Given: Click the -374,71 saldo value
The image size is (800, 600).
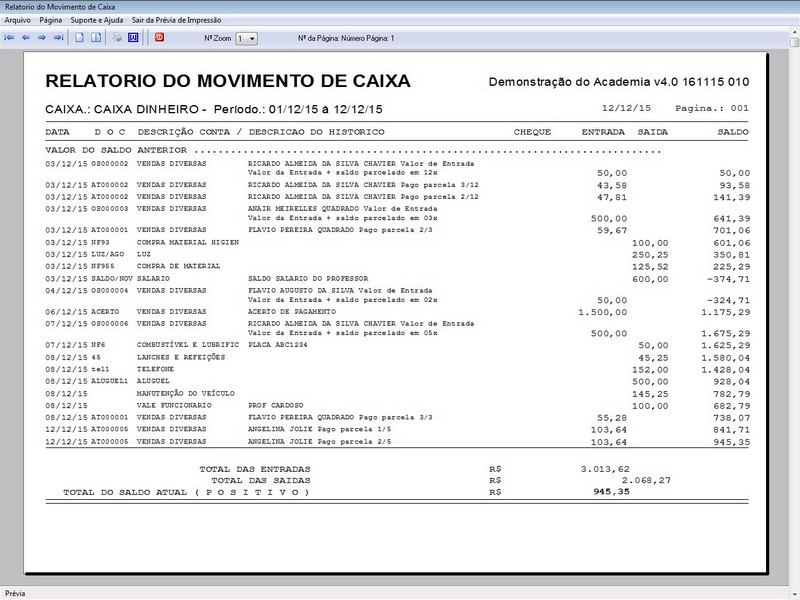Looking at the screenshot, I should (728, 279).
